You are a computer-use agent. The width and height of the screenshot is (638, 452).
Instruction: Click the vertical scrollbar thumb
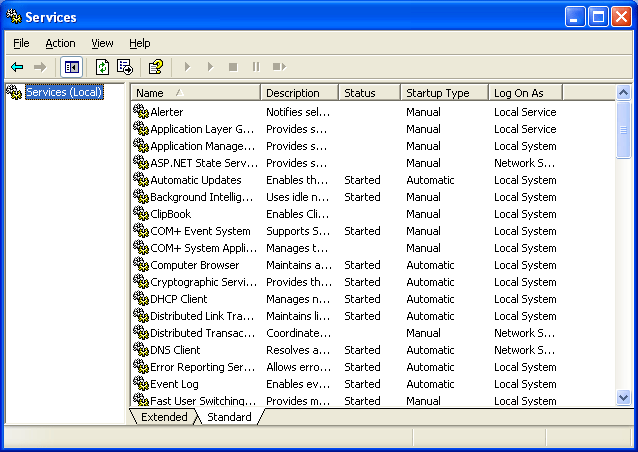click(623, 130)
